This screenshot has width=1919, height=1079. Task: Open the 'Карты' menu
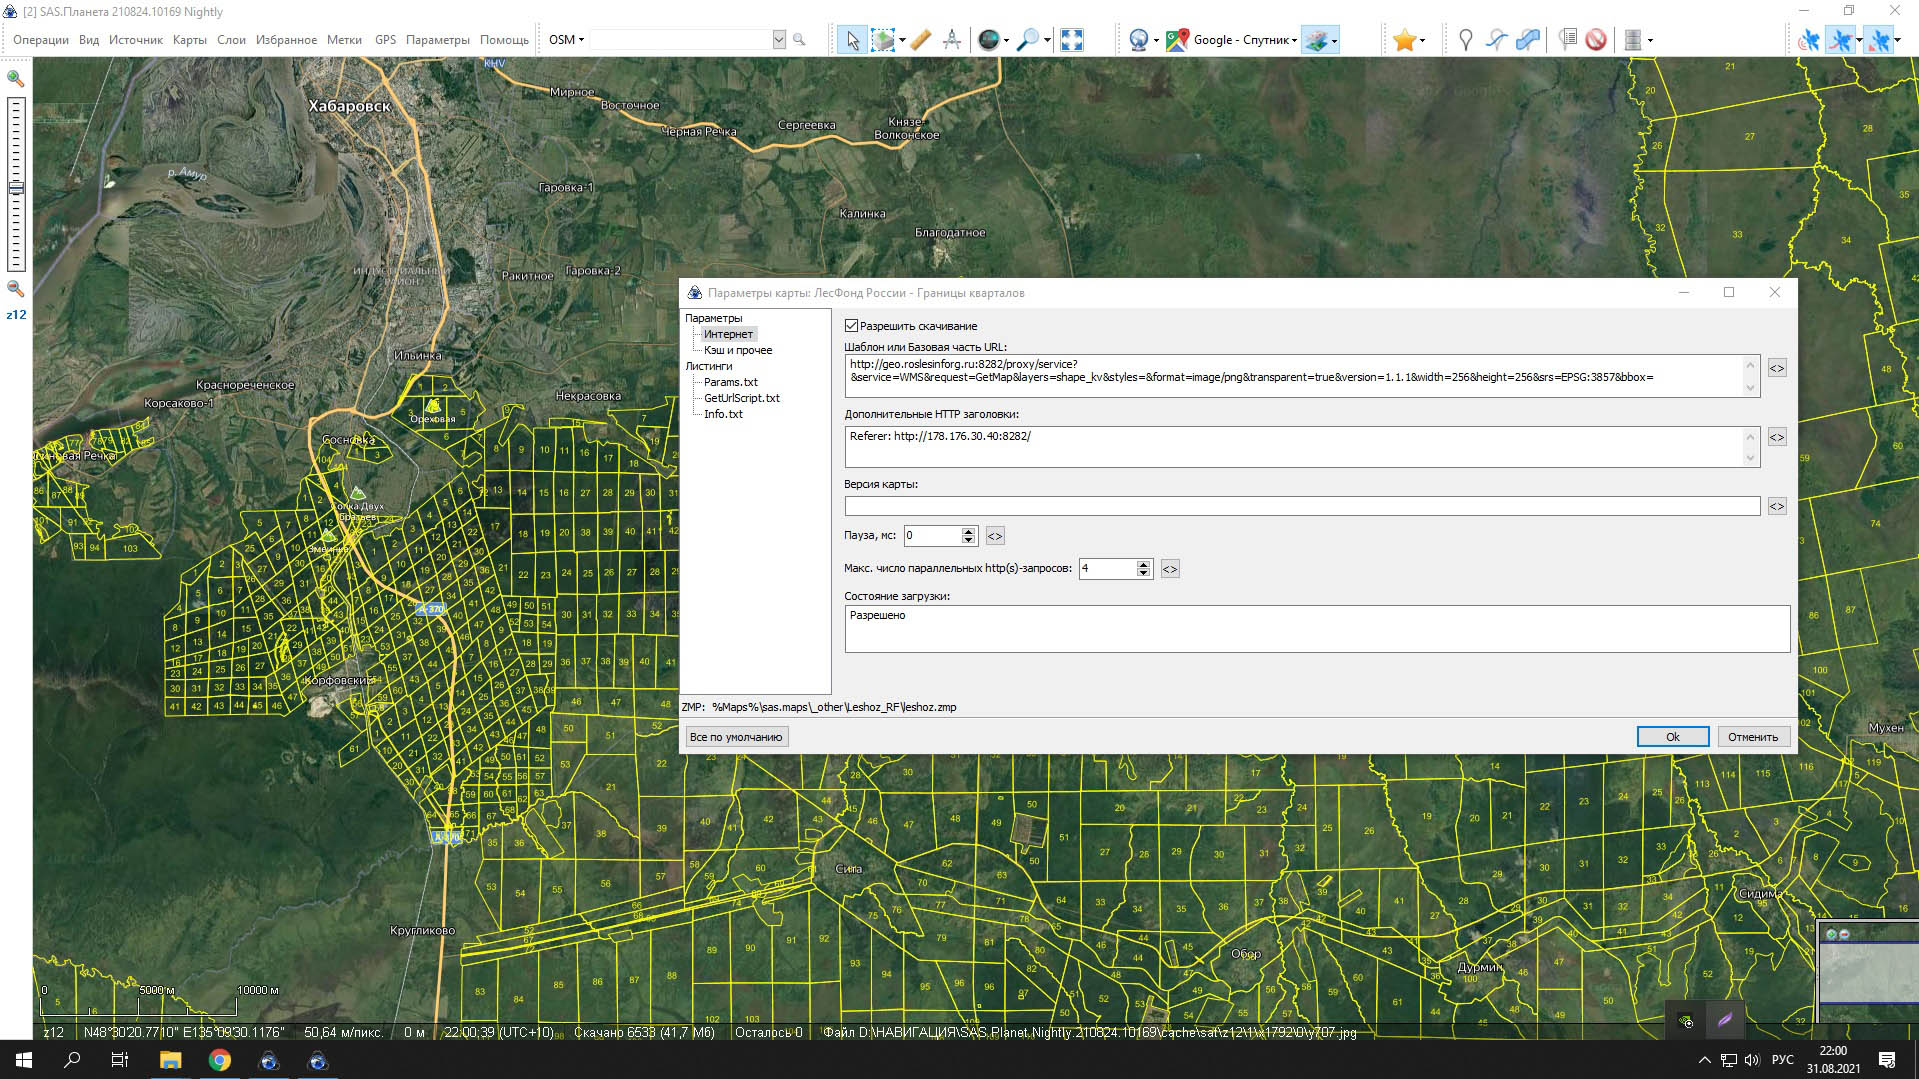coord(189,40)
